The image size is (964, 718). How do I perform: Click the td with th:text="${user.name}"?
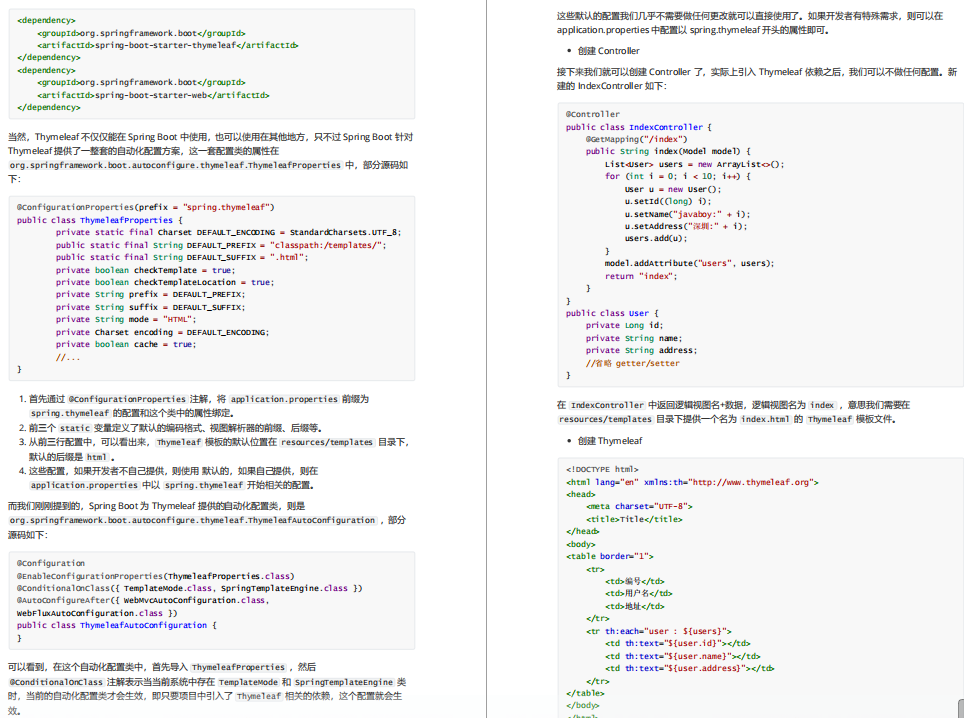[682, 656]
